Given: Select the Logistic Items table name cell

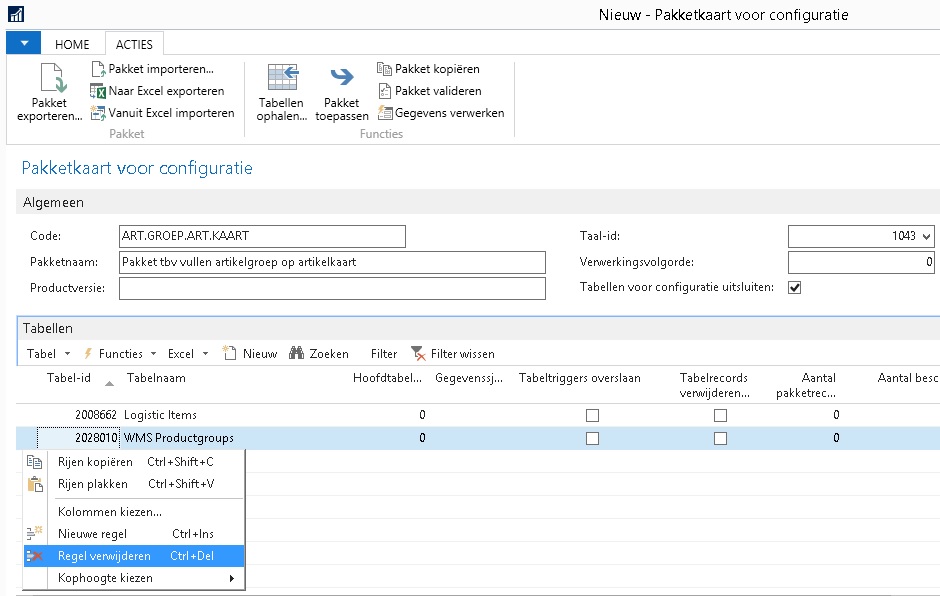Looking at the screenshot, I should [x=161, y=415].
